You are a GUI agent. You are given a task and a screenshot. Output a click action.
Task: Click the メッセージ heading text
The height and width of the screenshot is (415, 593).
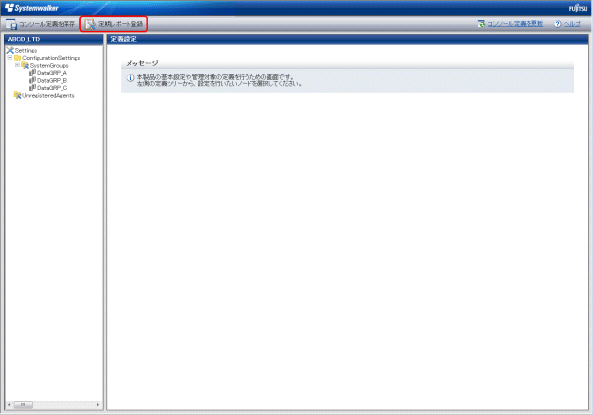coord(142,63)
